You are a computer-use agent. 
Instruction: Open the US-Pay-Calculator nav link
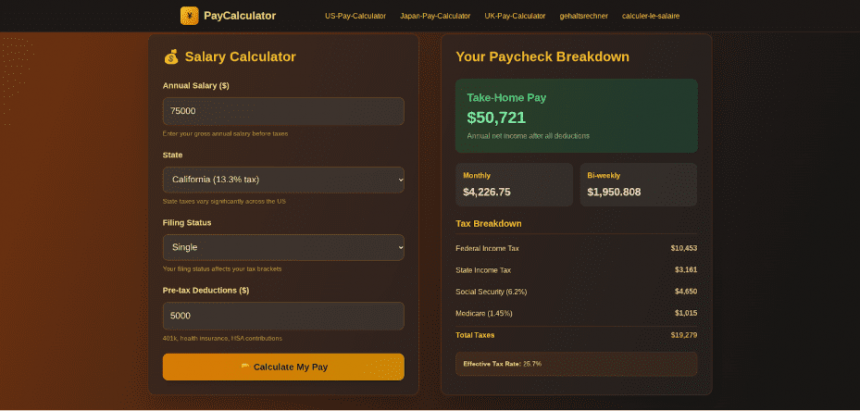[355, 16]
